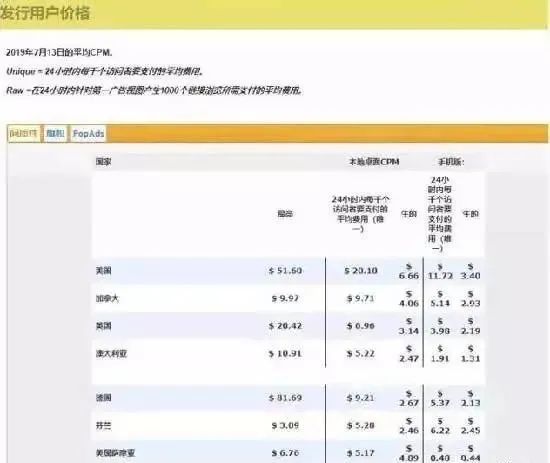This screenshot has height=463, width=550.
Task: Select the middle tab left of PopAds
Action: pos(55,134)
